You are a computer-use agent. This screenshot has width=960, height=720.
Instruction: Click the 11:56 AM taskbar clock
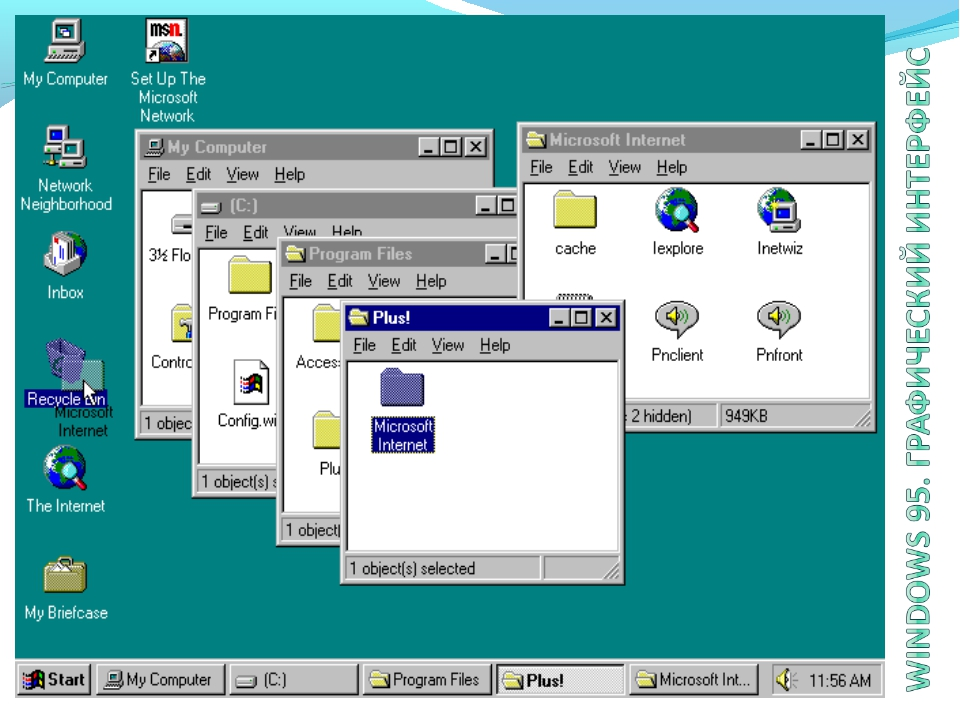tap(839, 680)
